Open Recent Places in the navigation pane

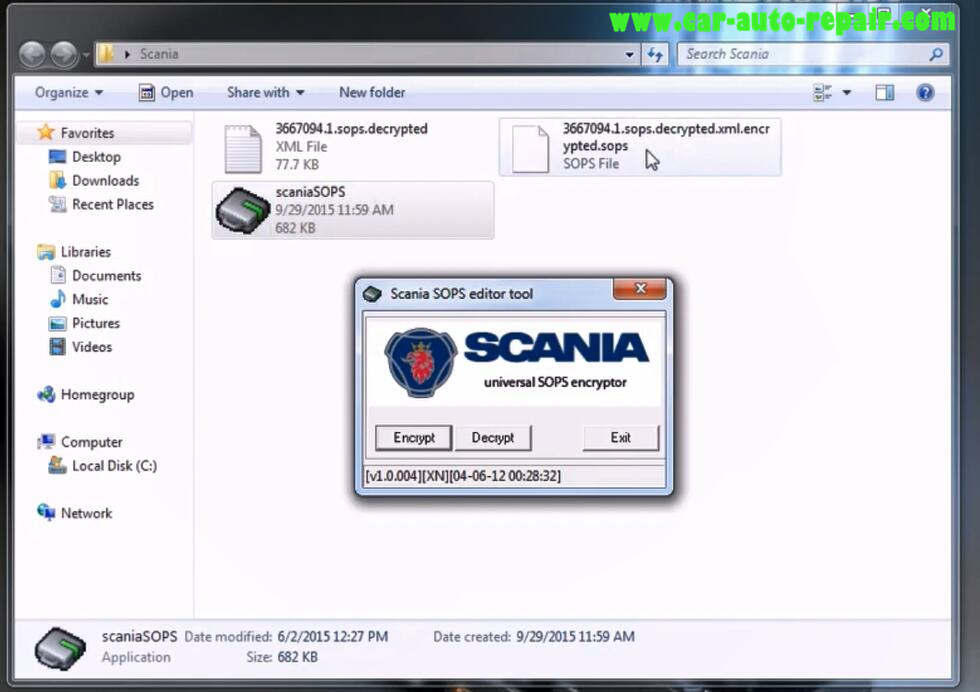click(112, 204)
